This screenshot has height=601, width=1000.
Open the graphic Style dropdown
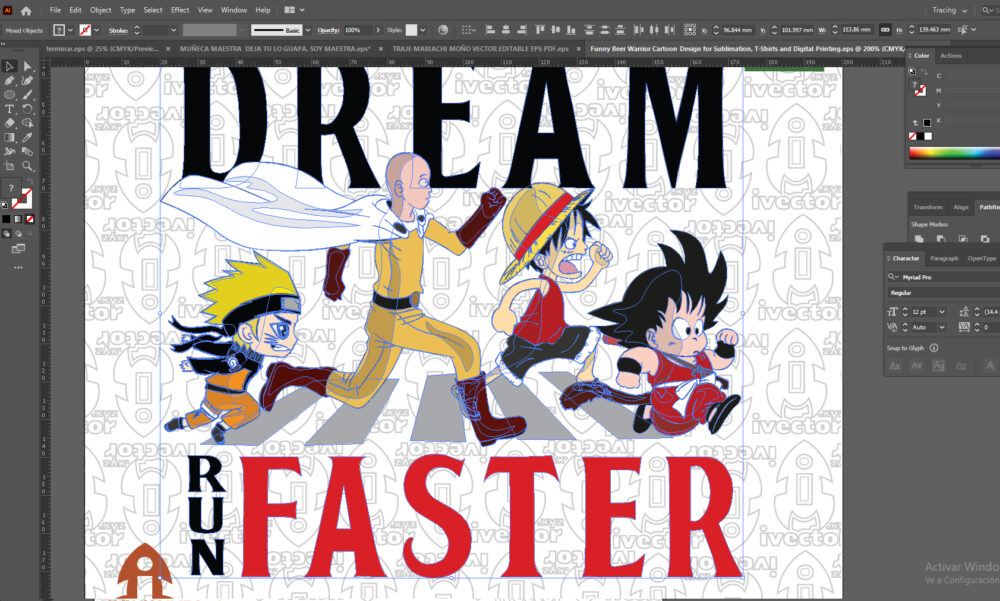[x=422, y=30]
